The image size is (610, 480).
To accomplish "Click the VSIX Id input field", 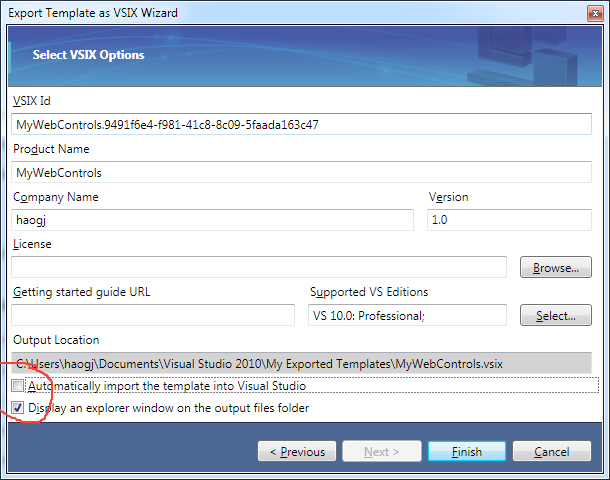I will pos(301,124).
